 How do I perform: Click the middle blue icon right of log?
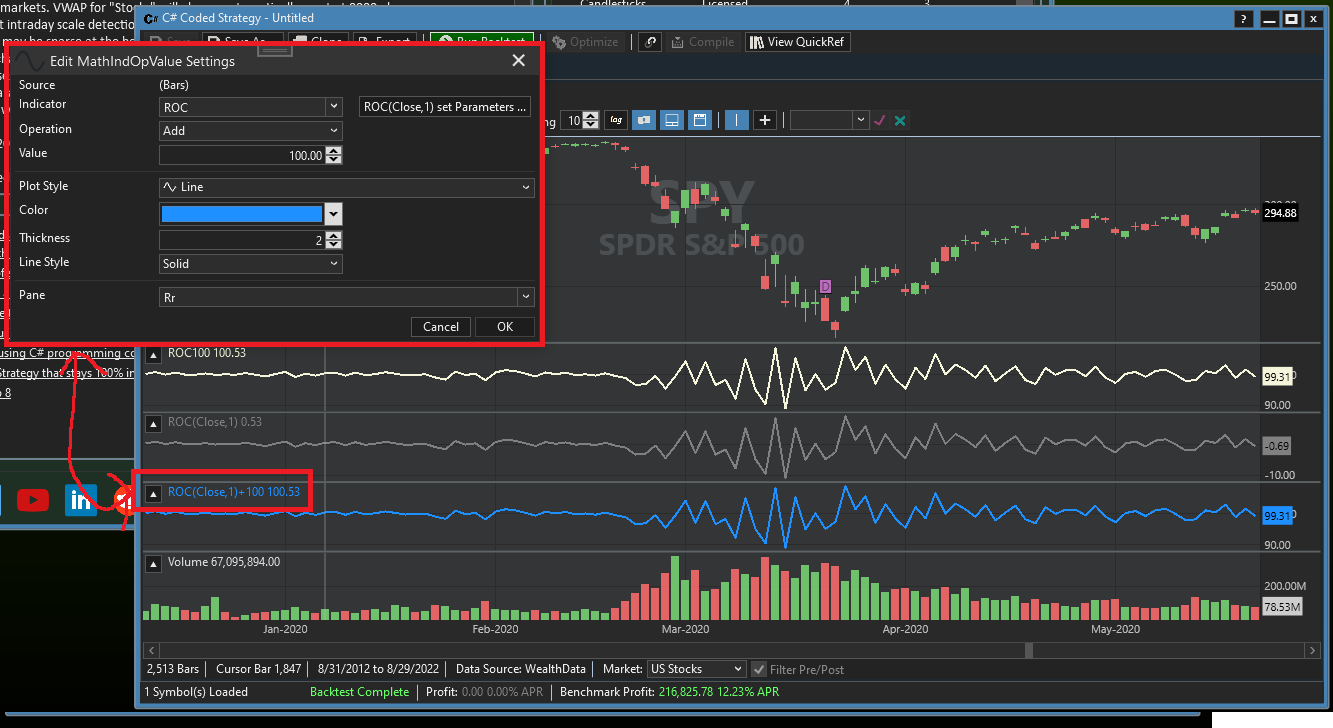point(672,120)
